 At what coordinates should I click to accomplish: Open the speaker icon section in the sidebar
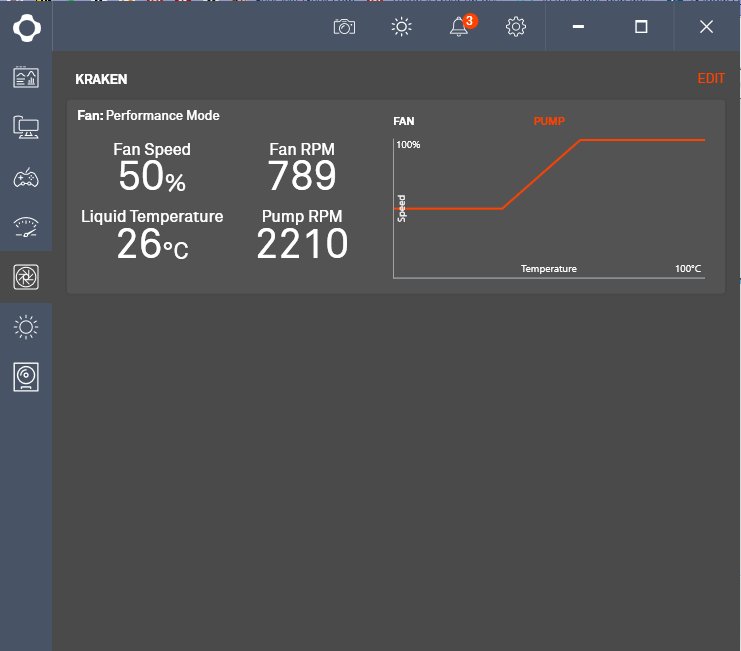[26, 377]
